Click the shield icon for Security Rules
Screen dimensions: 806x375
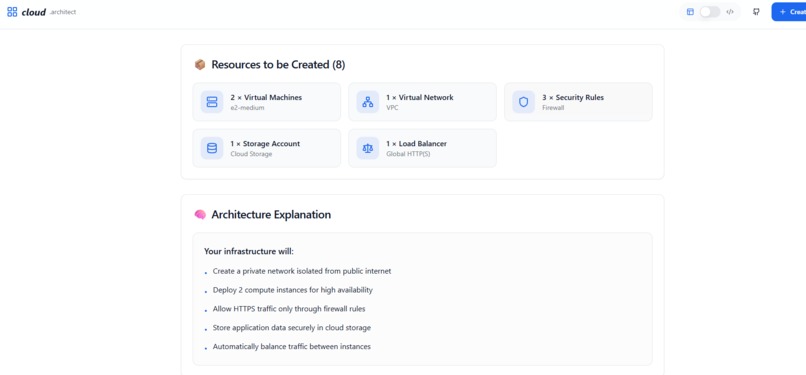click(523, 102)
